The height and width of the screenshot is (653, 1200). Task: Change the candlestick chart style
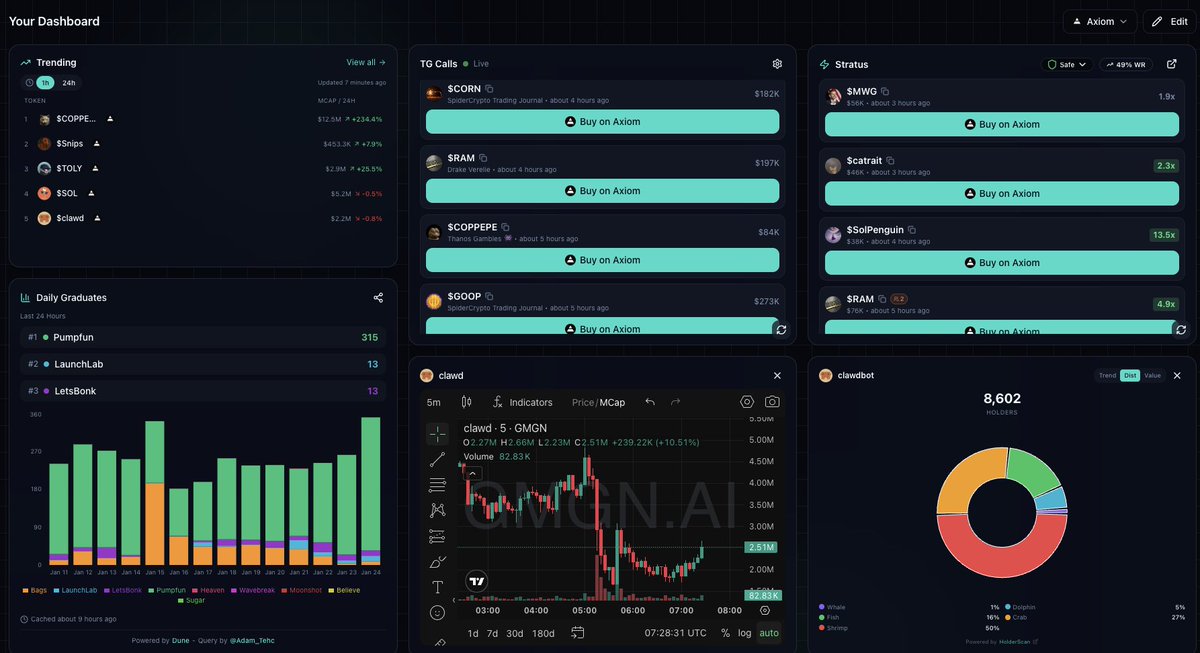(x=466, y=402)
